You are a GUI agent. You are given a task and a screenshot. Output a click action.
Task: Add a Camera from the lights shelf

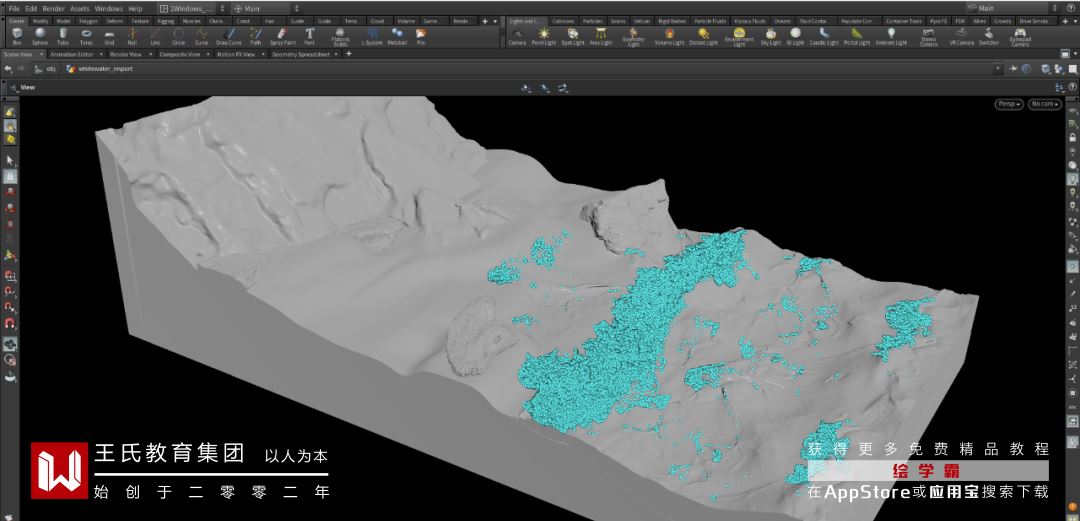tap(517, 36)
